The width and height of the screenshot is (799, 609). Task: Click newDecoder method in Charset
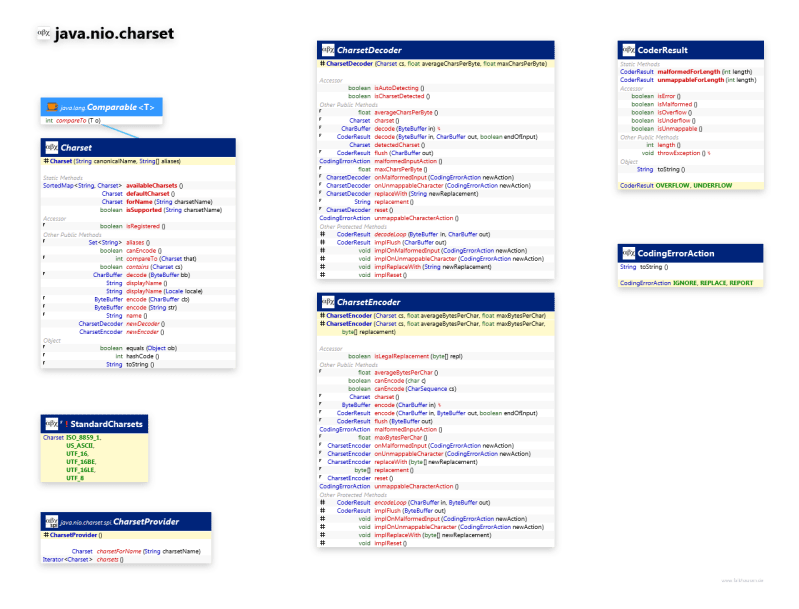(142, 324)
